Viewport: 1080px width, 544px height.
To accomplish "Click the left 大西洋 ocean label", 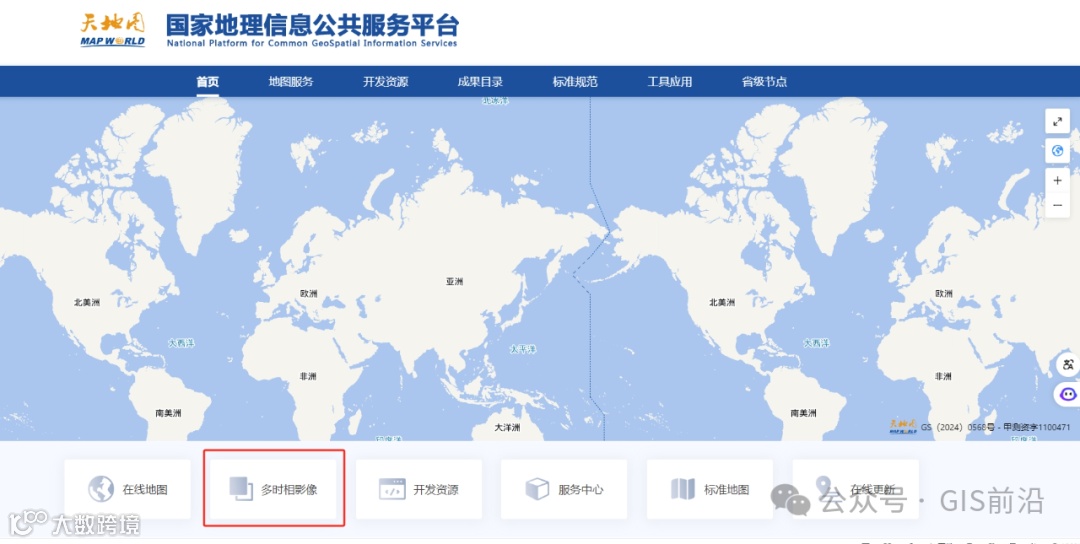I will 181,343.
